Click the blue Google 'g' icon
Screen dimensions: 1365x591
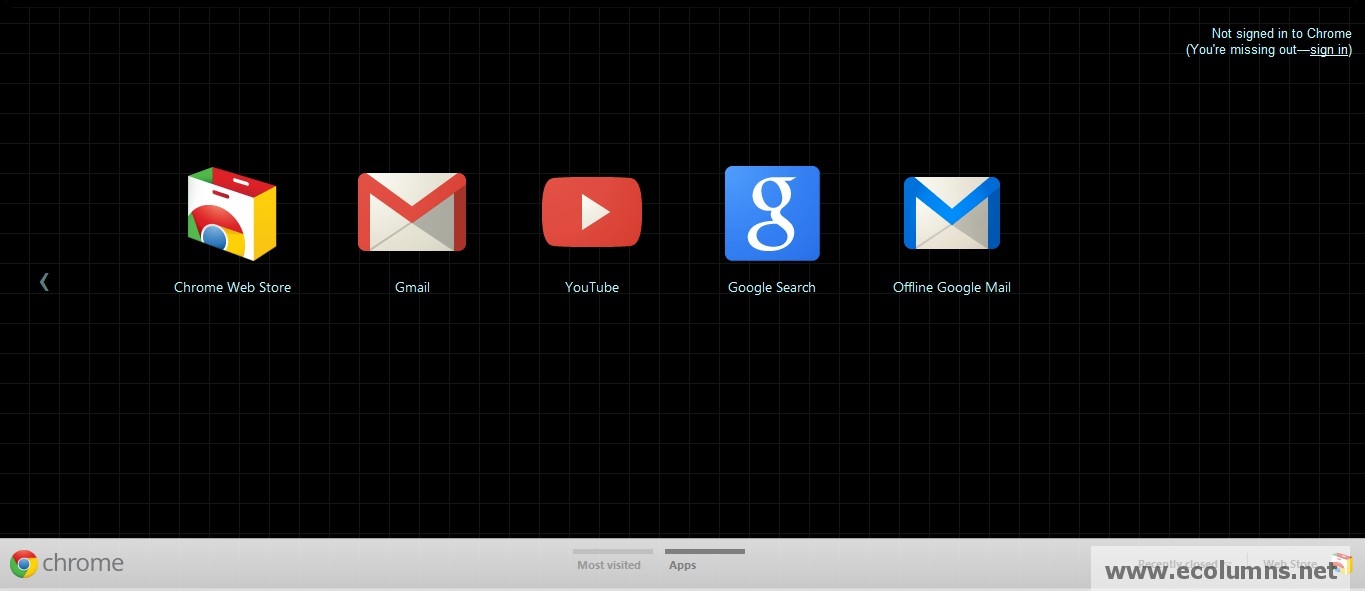772,213
